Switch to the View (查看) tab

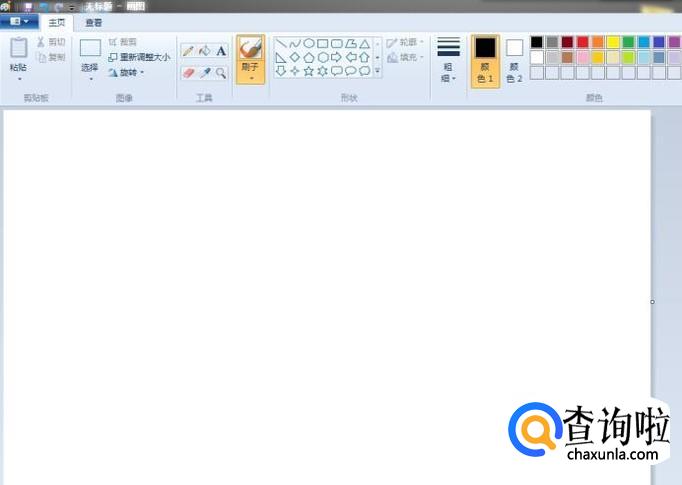93,22
